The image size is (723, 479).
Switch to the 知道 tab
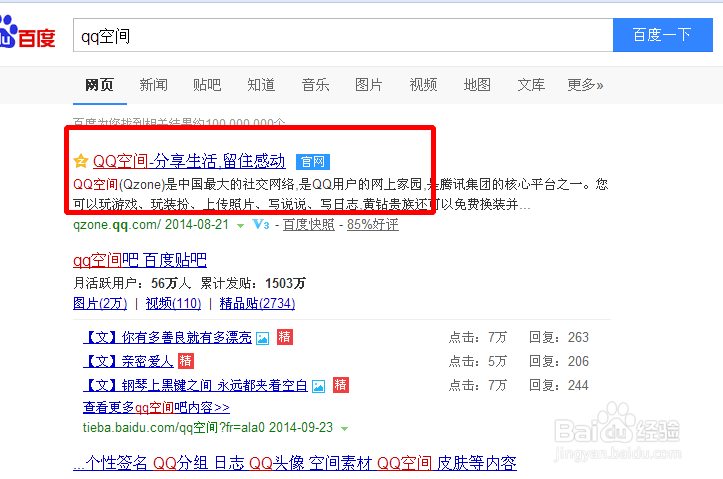[x=261, y=85]
